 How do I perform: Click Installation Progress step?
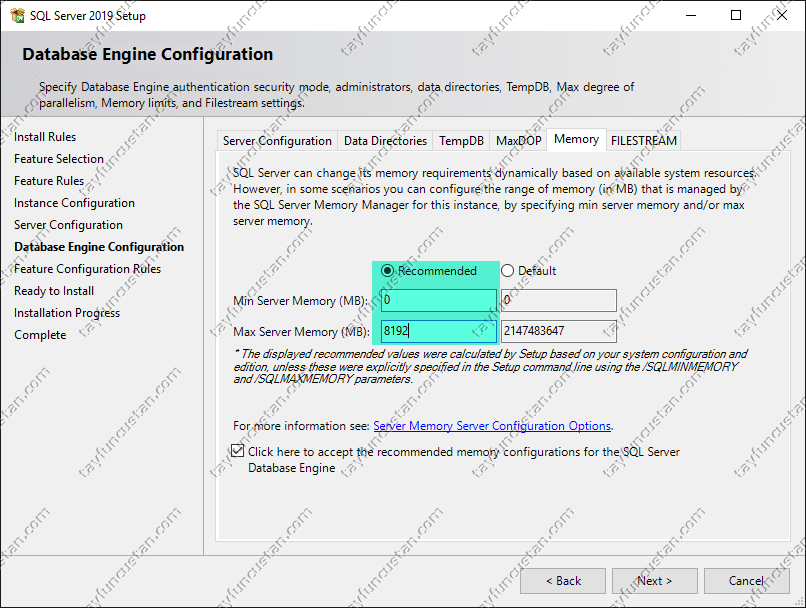click(67, 313)
